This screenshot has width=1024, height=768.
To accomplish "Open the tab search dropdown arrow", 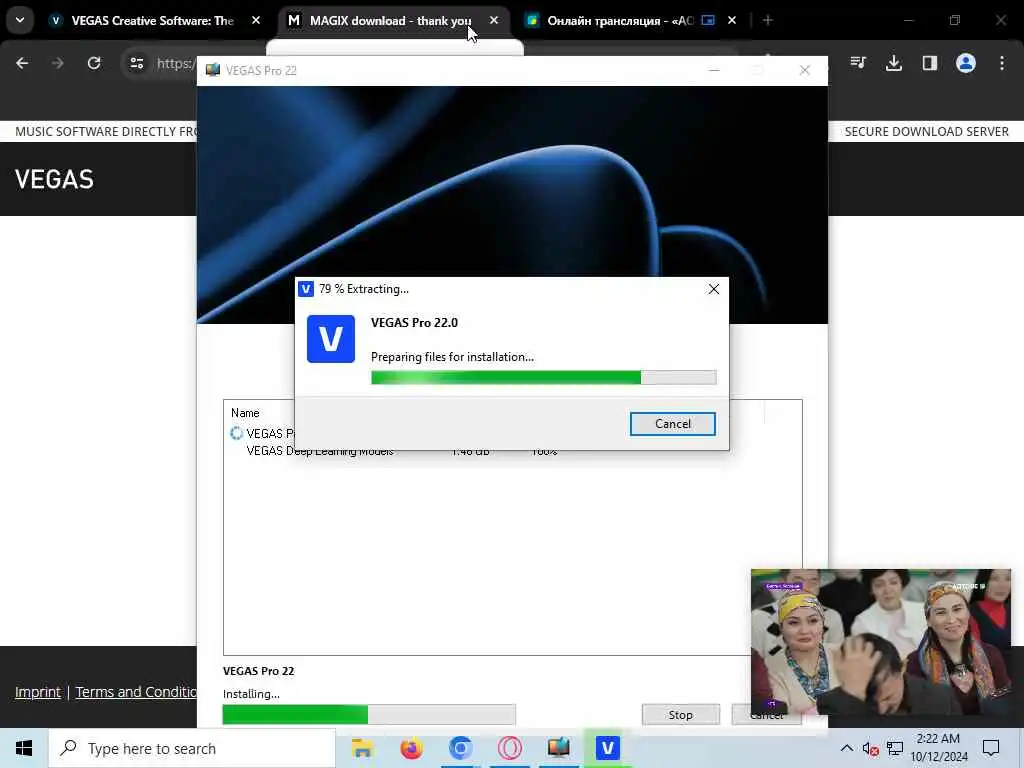I will click(x=20, y=20).
